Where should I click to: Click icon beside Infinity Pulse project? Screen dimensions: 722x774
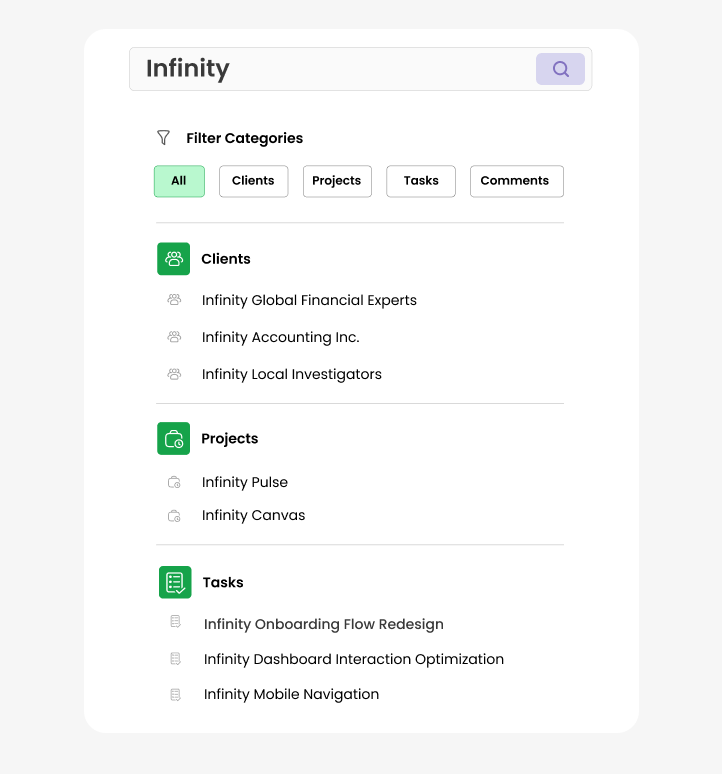click(x=174, y=482)
